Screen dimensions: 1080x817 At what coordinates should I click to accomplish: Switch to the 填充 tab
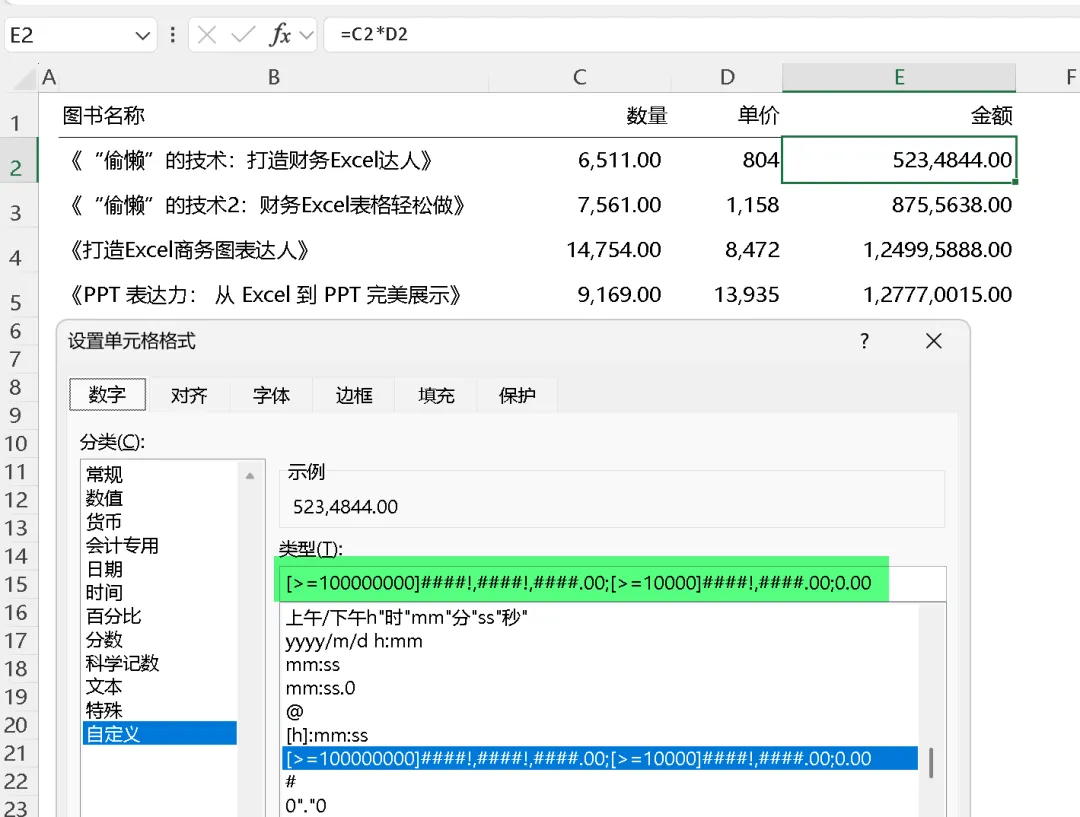436,395
